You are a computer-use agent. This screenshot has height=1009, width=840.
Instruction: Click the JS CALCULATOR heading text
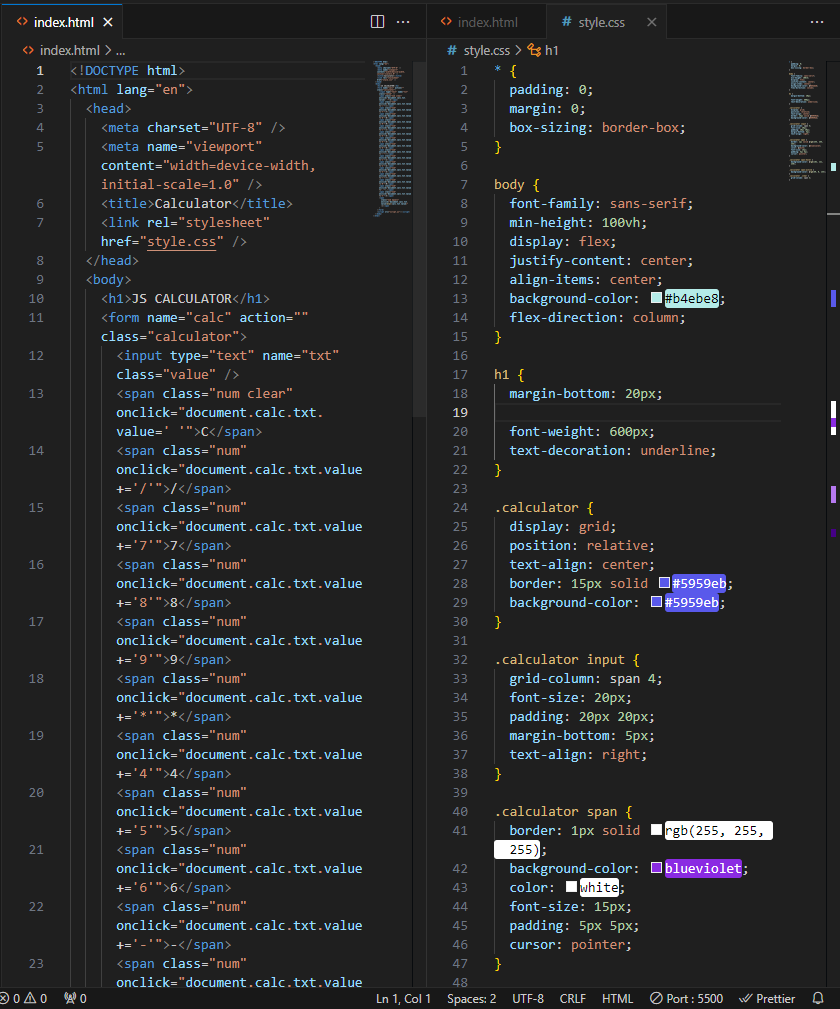coord(182,299)
